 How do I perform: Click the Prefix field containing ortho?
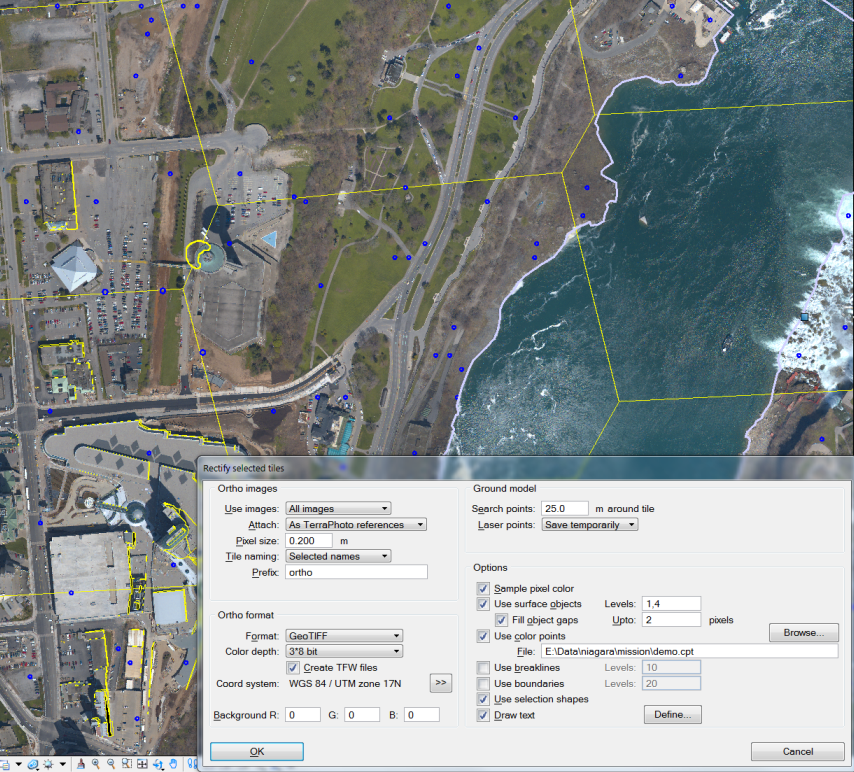356,572
